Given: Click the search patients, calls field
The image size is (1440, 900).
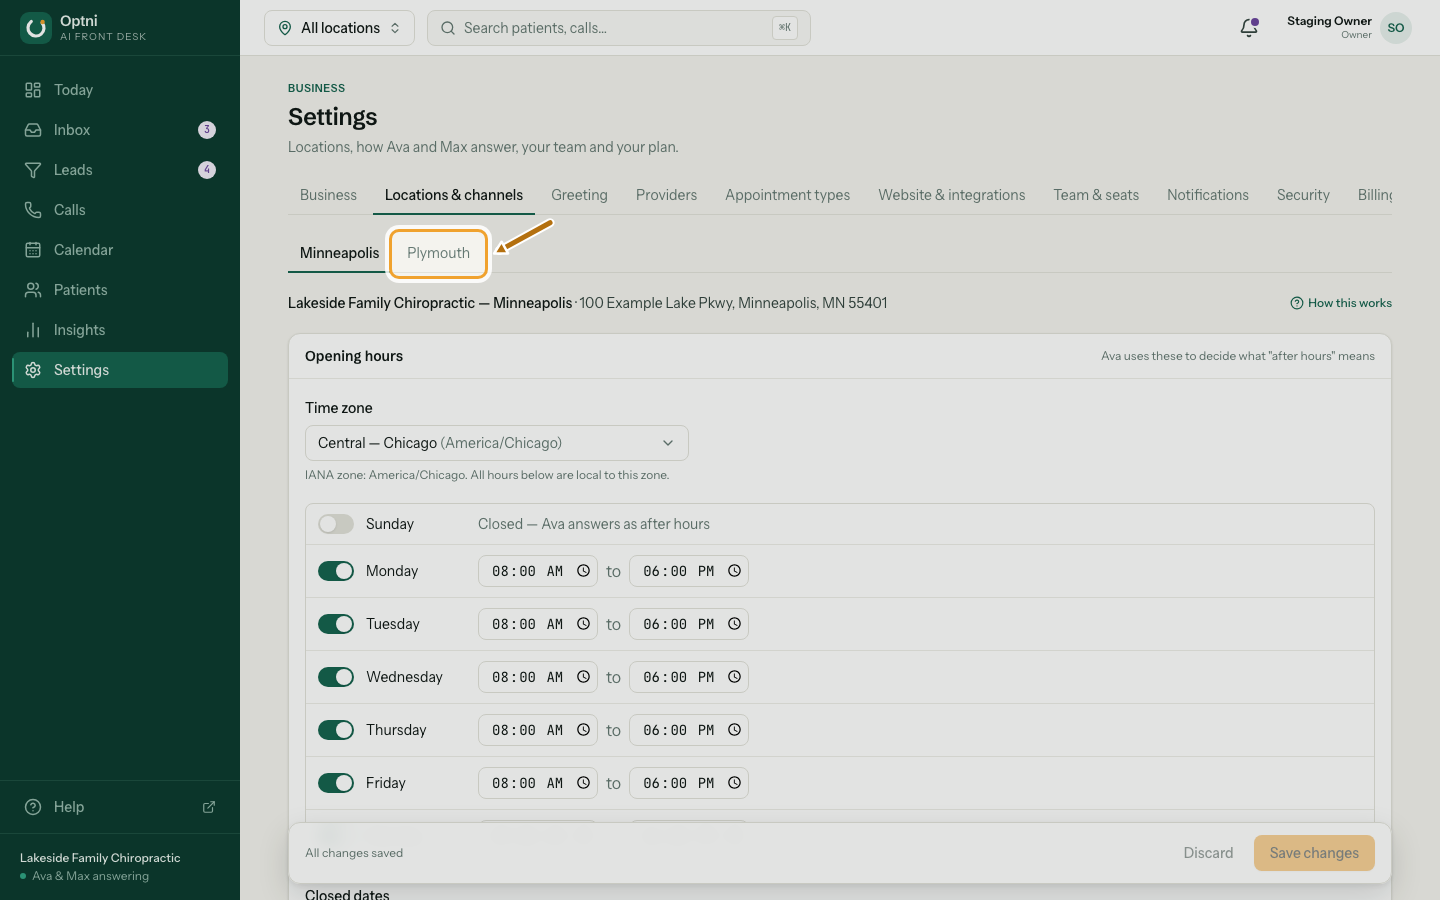Looking at the screenshot, I should (618, 28).
